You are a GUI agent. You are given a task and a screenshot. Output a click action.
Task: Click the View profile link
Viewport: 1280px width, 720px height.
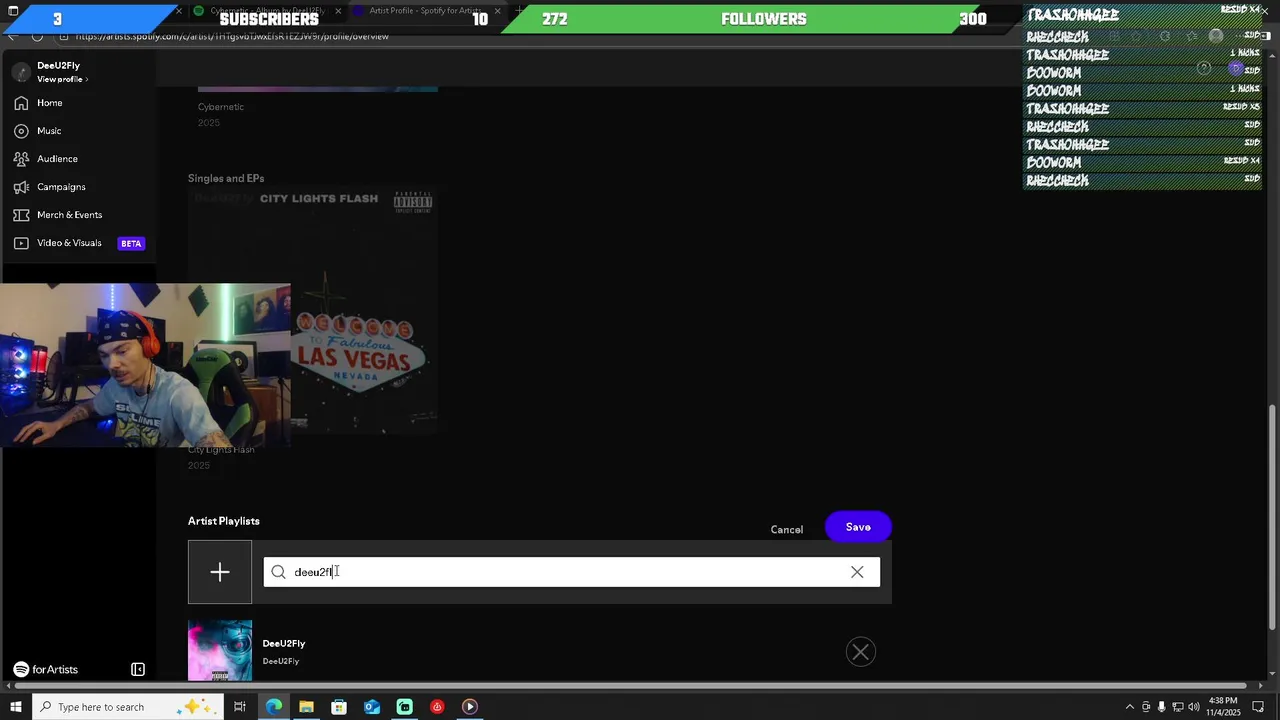click(62, 79)
